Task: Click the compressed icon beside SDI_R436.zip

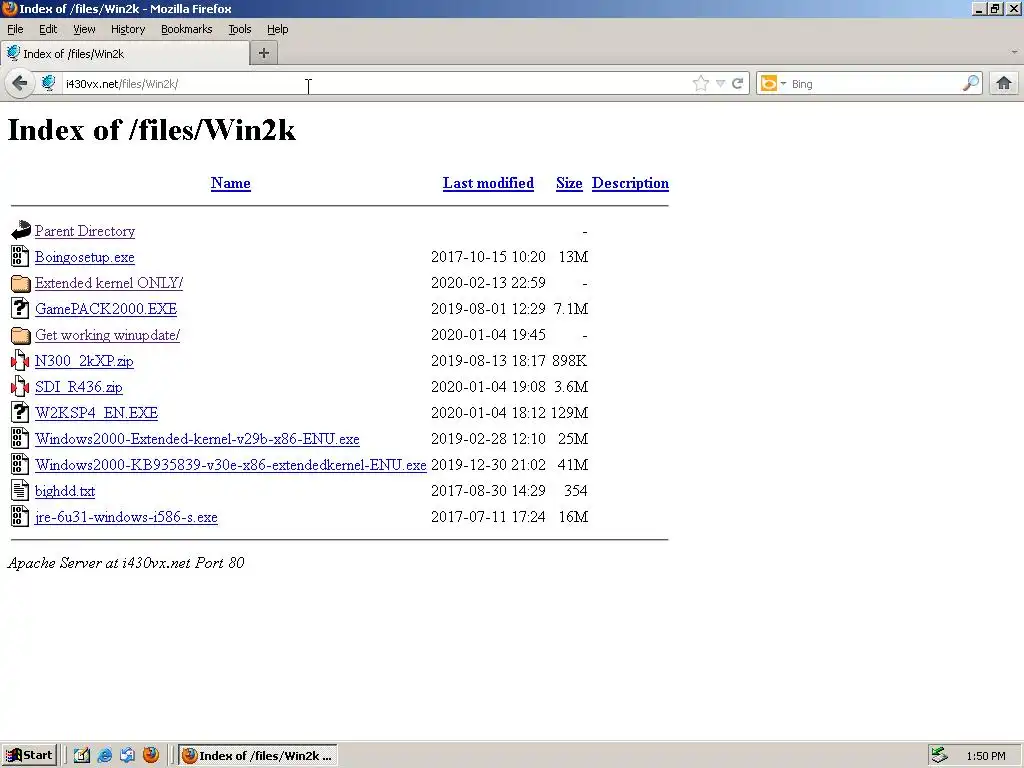Action: 20,387
